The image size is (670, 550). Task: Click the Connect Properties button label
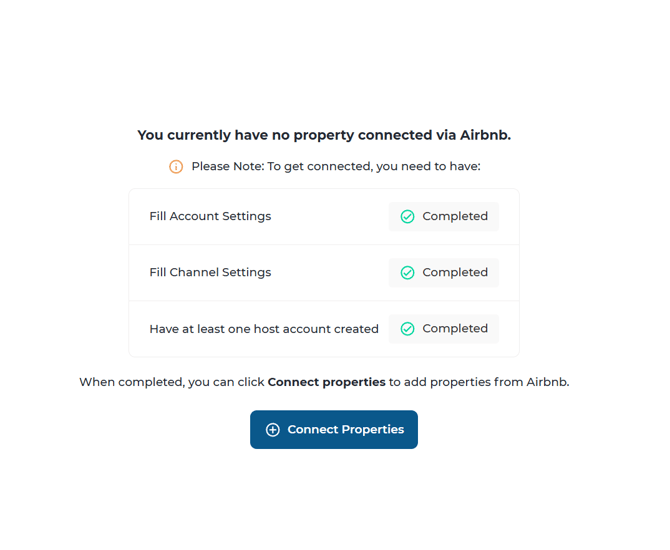[x=345, y=430]
